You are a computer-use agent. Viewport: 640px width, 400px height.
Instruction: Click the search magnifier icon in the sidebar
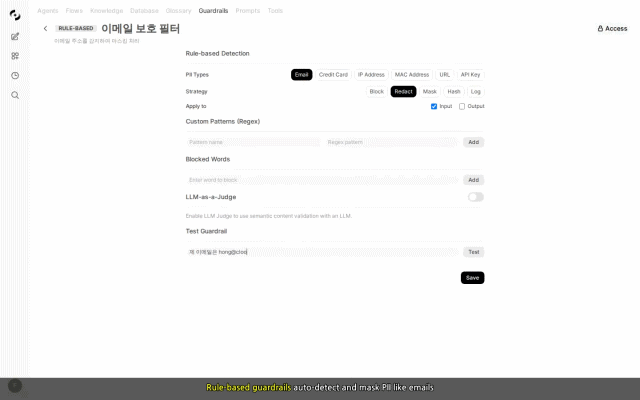[15, 95]
